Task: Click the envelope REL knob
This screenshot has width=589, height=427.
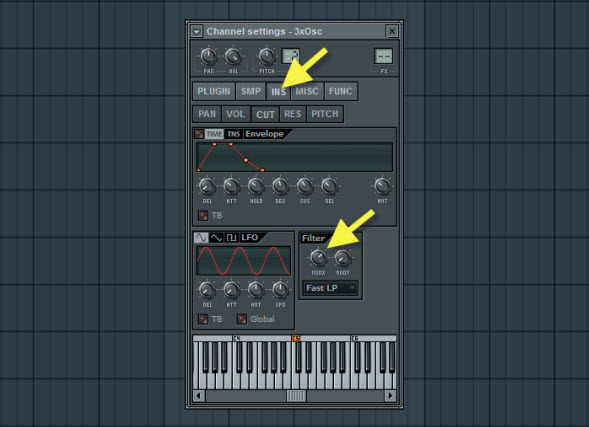Action: point(329,186)
